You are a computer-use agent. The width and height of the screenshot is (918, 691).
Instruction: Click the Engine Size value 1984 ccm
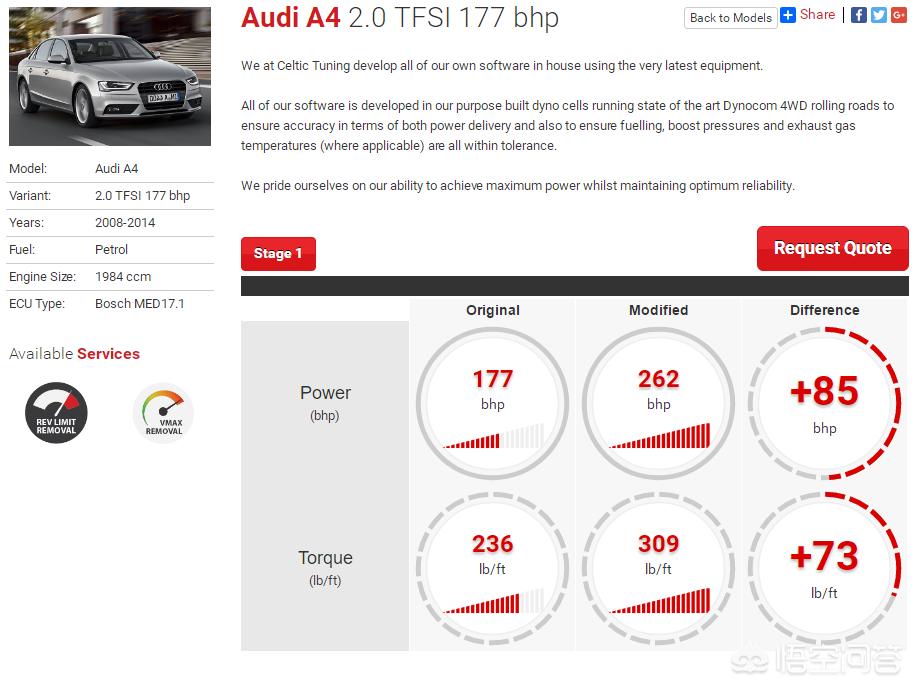[x=123, y=276]
